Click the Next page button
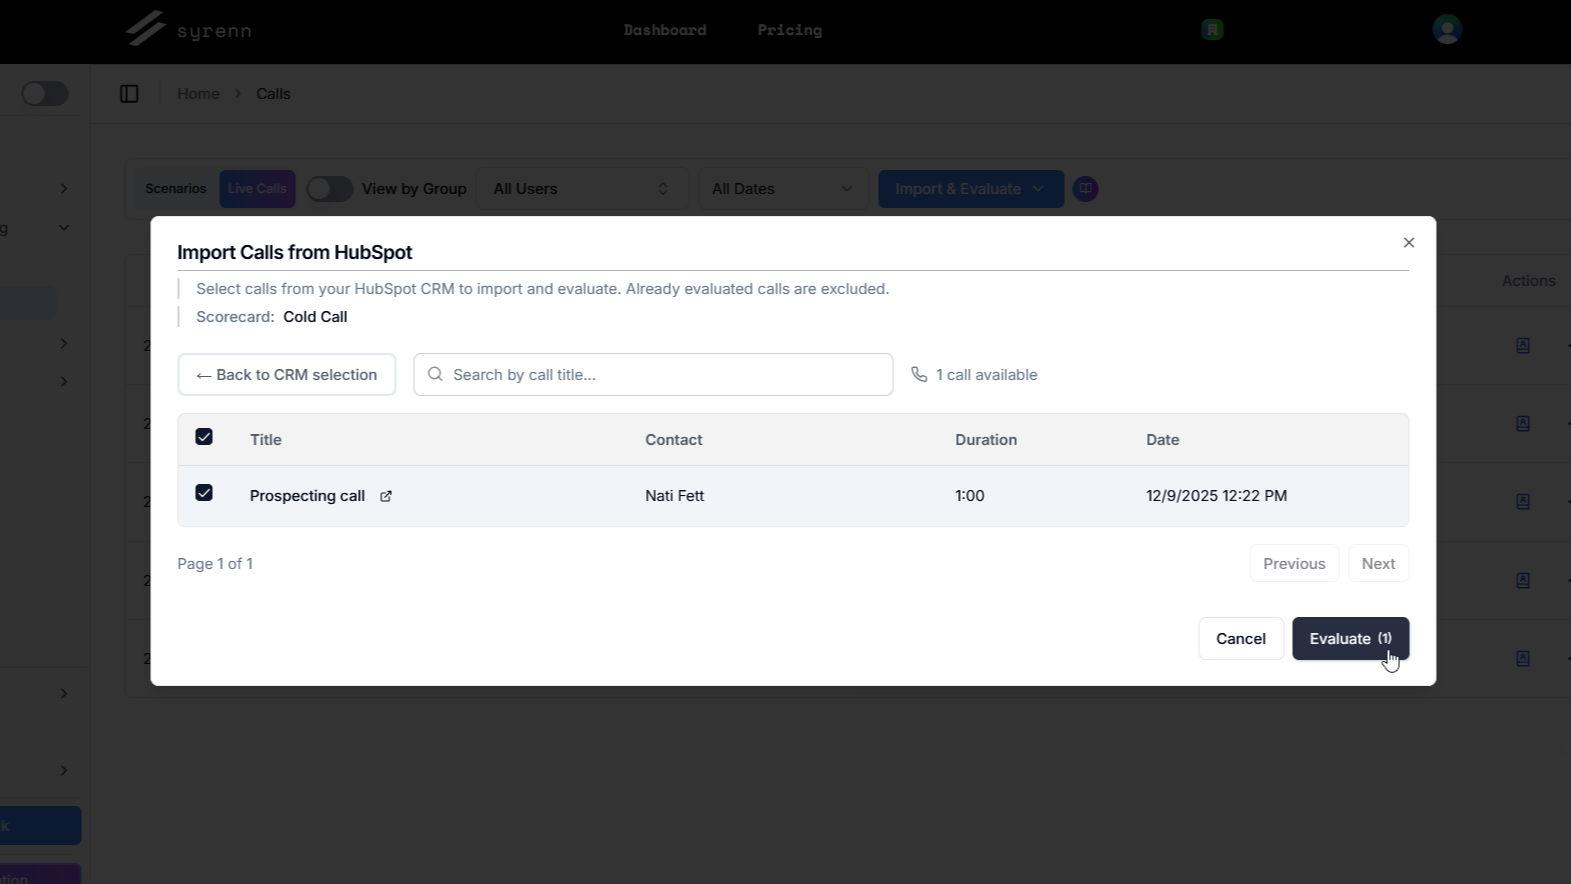The image size is (1571, 884). pos(1378,563)
